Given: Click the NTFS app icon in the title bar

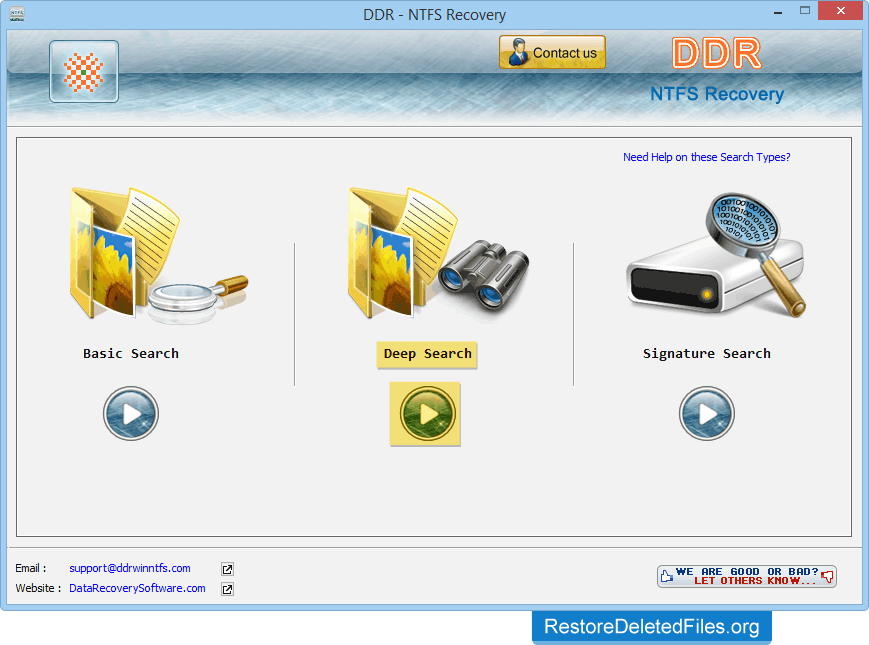Looking at the screenshot, I should (17, 14).
